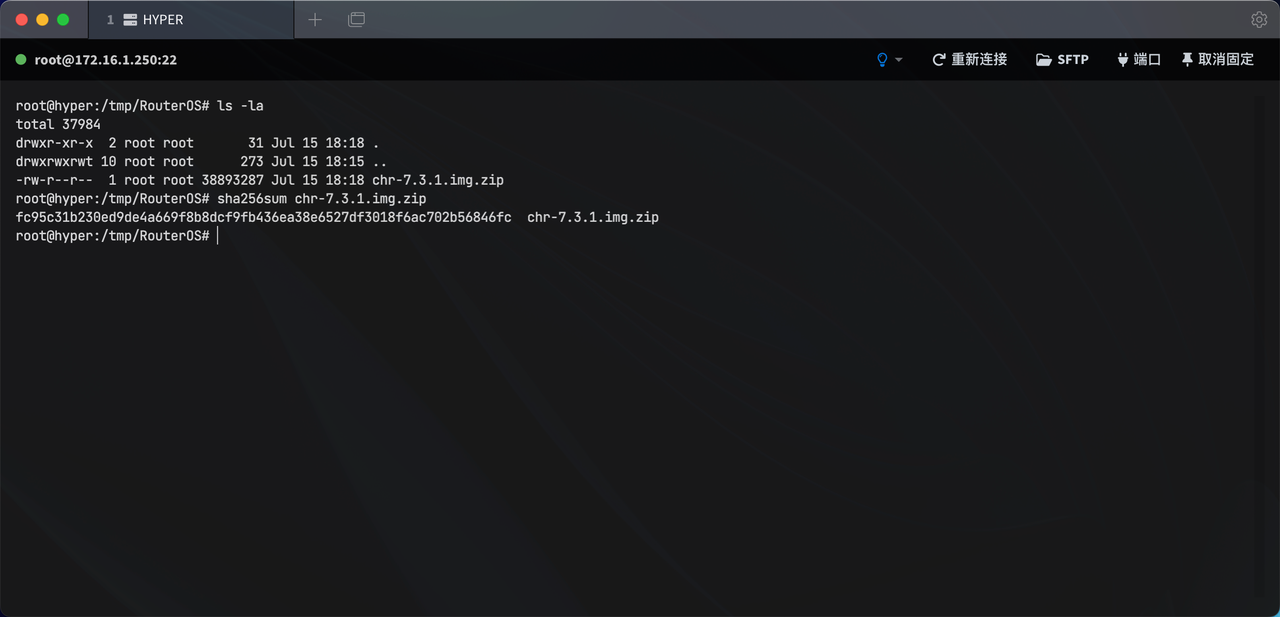This screenshot has height=617, width=1280.
Task: Click the green connection status dot
Action: 21,60
